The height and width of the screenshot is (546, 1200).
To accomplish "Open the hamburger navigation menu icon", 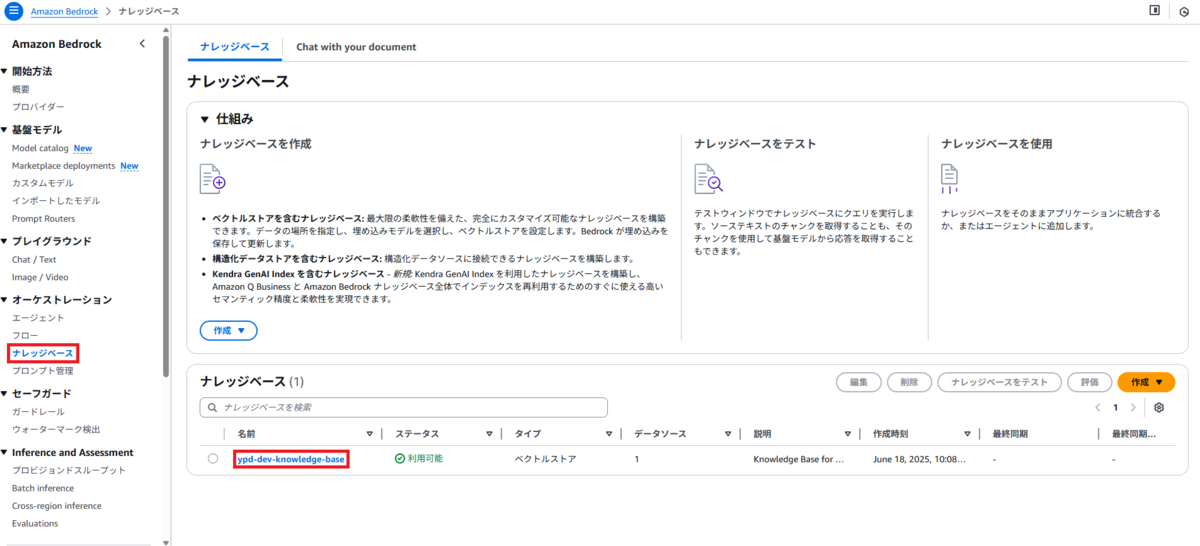I will (14, 10).
